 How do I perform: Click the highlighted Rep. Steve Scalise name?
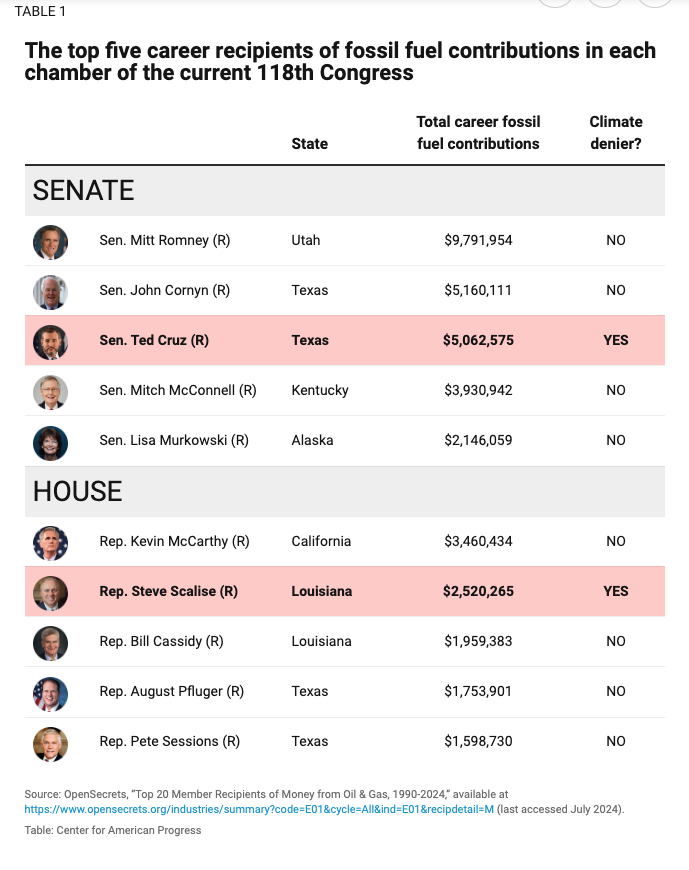click(x=168, y=592)
